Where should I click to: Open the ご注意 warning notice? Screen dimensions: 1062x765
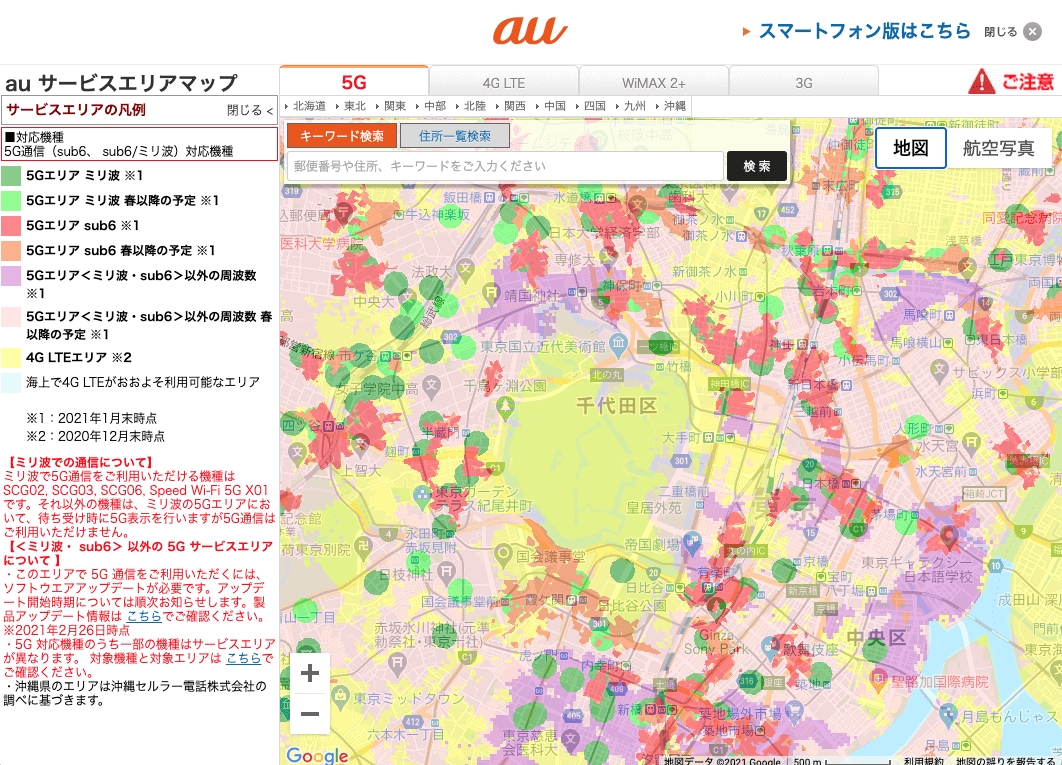pyautogui.click(x=1011, y=82)
